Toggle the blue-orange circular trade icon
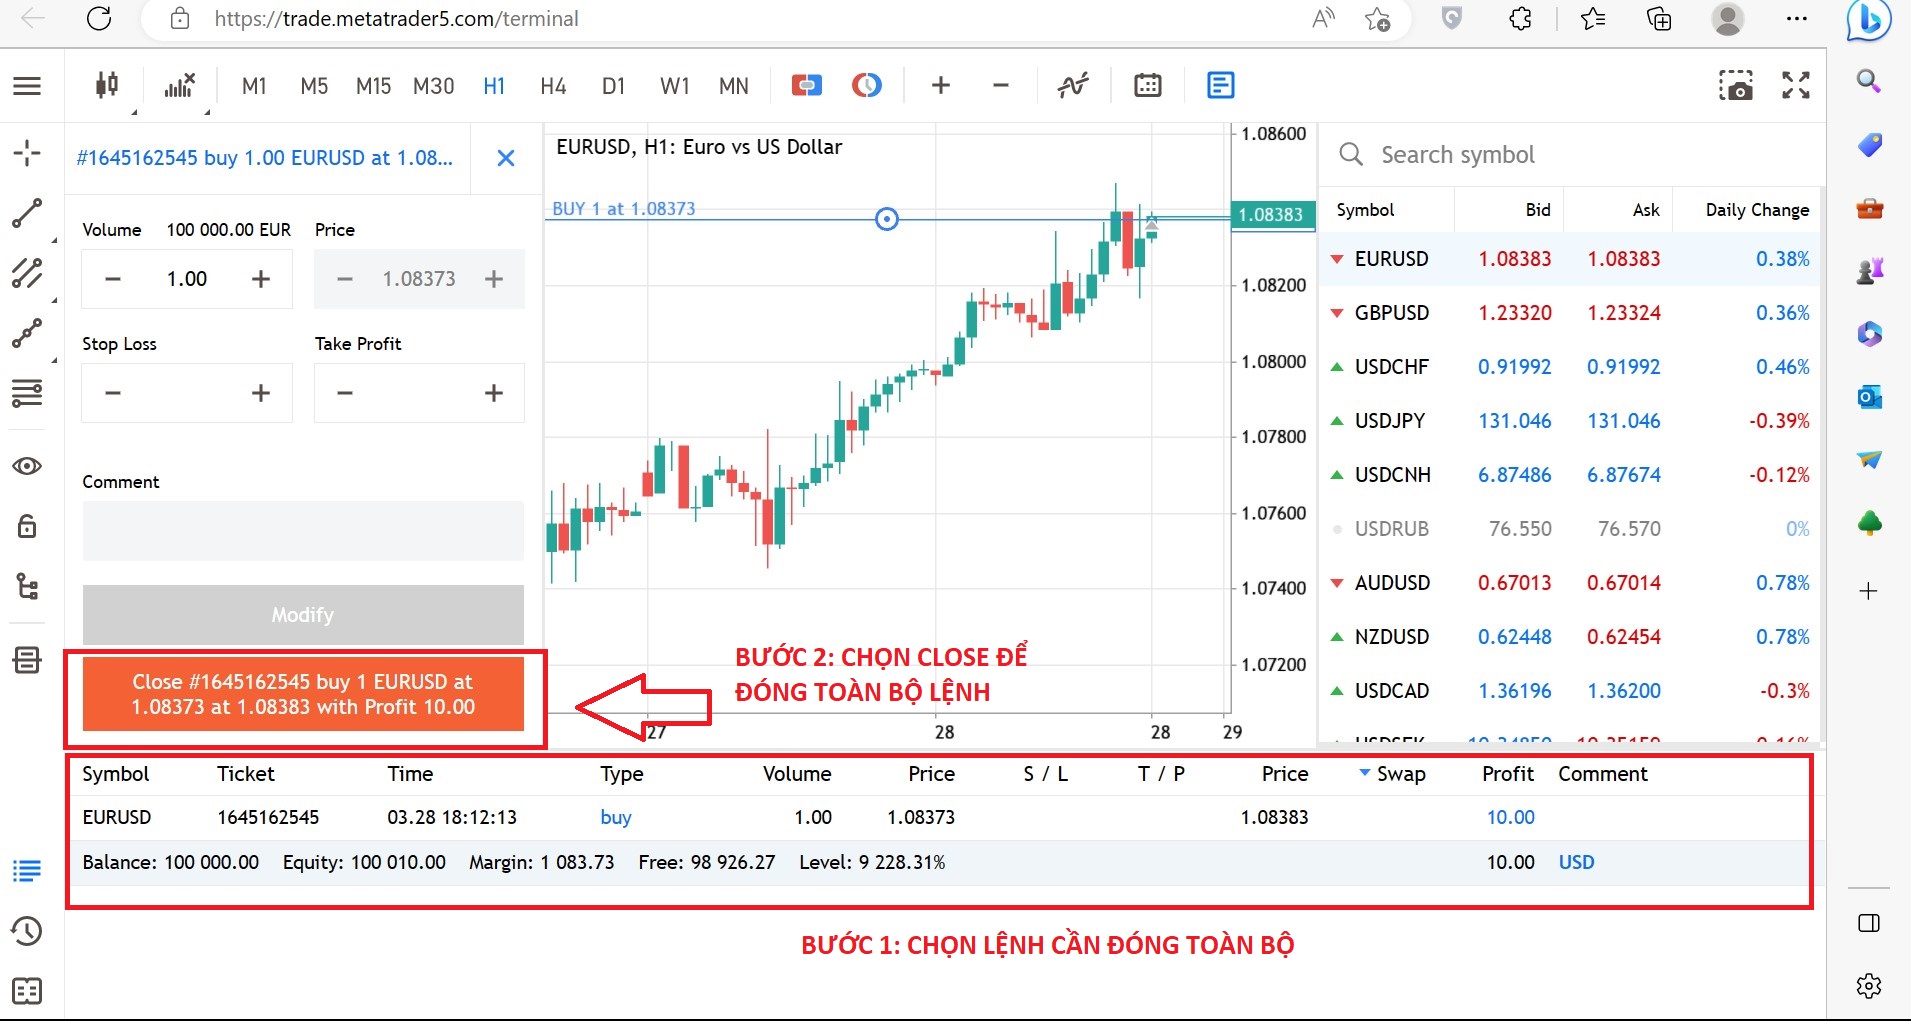The height and width of the screenshot is (1021, 1911). (x=867, y=86)
